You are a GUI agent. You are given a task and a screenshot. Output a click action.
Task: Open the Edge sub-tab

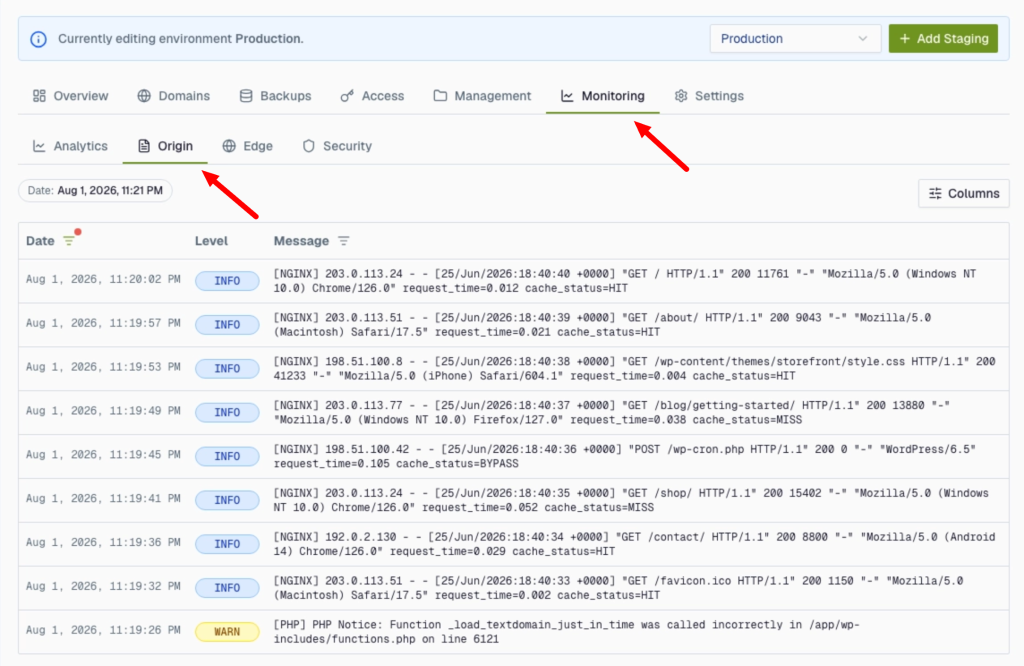click(x=248, y=146)
